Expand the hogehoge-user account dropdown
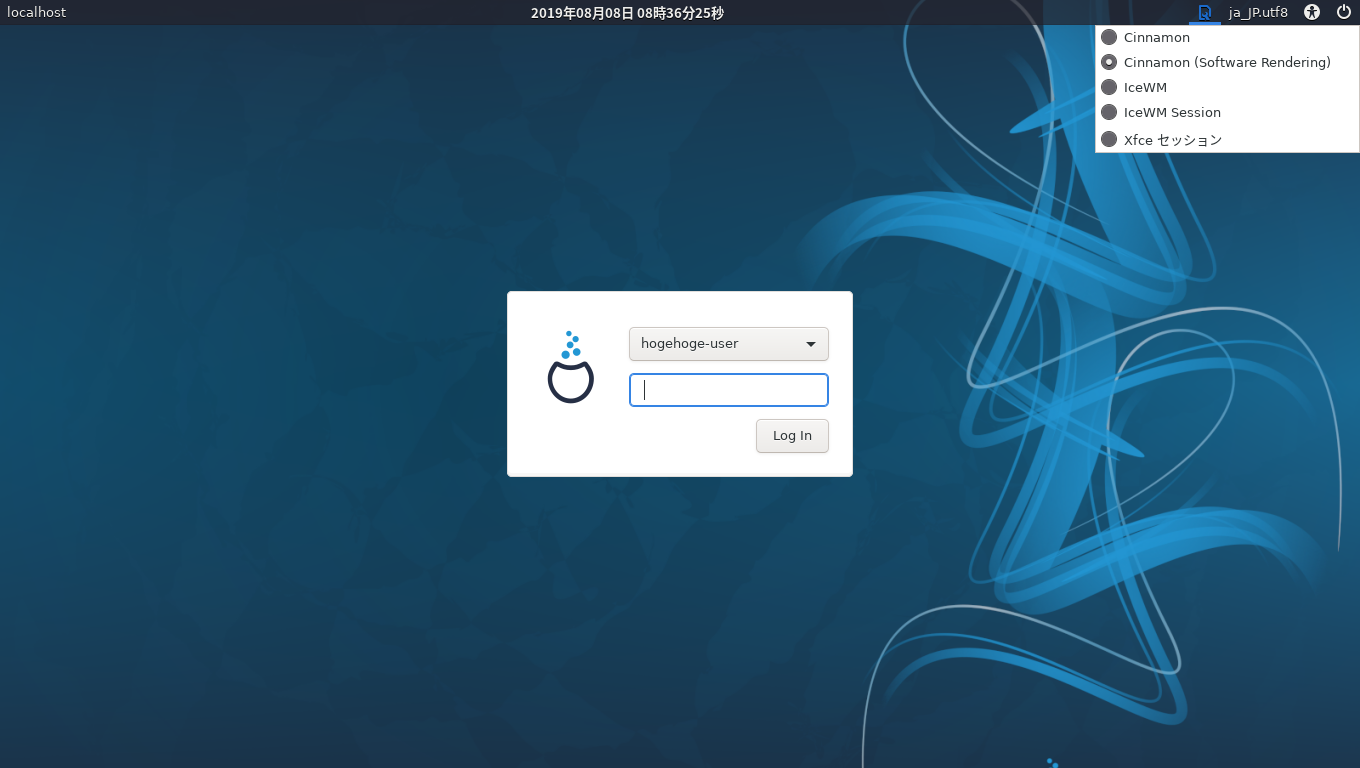Image resolution: width=1360 pixels, height=768 pixels. [729, 344]
